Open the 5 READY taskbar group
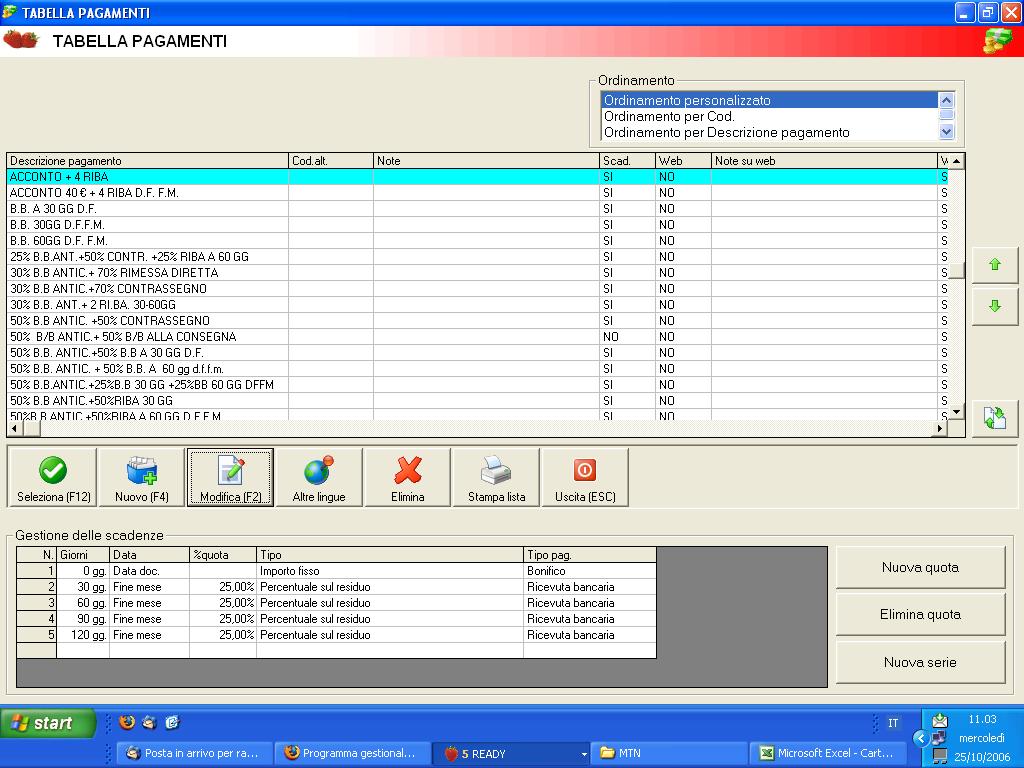The image size is (1024, 768). tap(511, 753)
